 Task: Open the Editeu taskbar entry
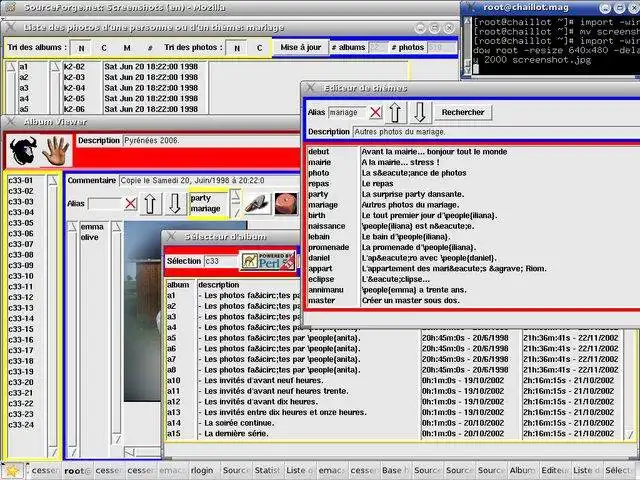555,471
